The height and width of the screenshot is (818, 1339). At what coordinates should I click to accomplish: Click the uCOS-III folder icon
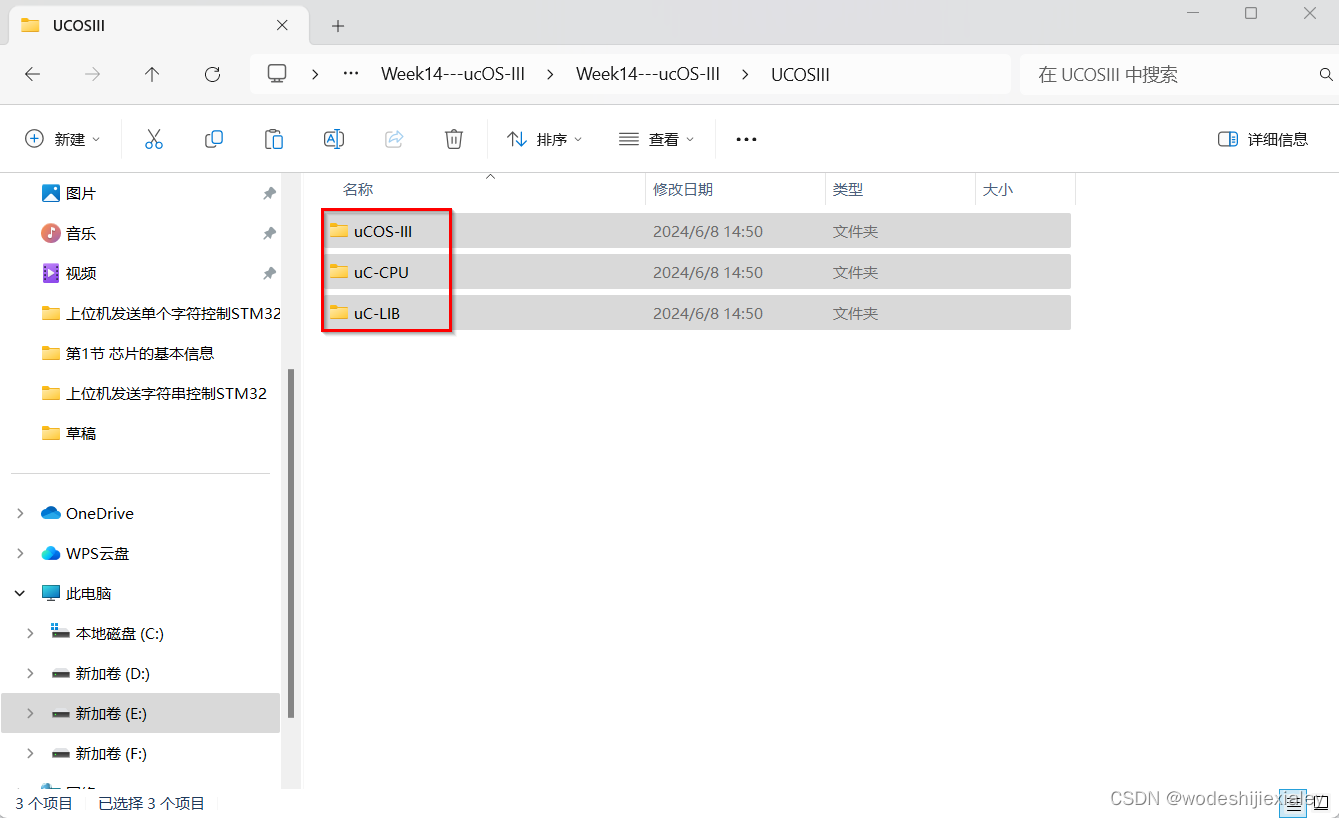coord(338,231)
